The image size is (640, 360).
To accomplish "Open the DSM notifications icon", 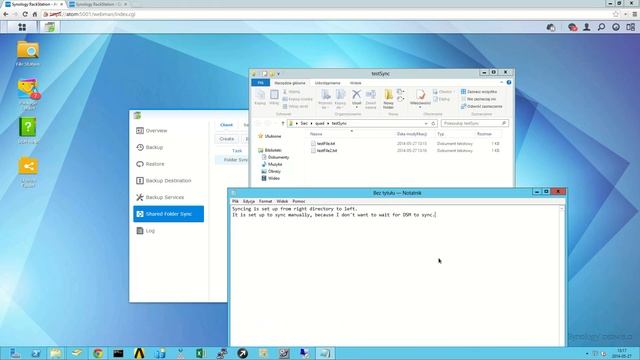I will click(x=572, y=27).
